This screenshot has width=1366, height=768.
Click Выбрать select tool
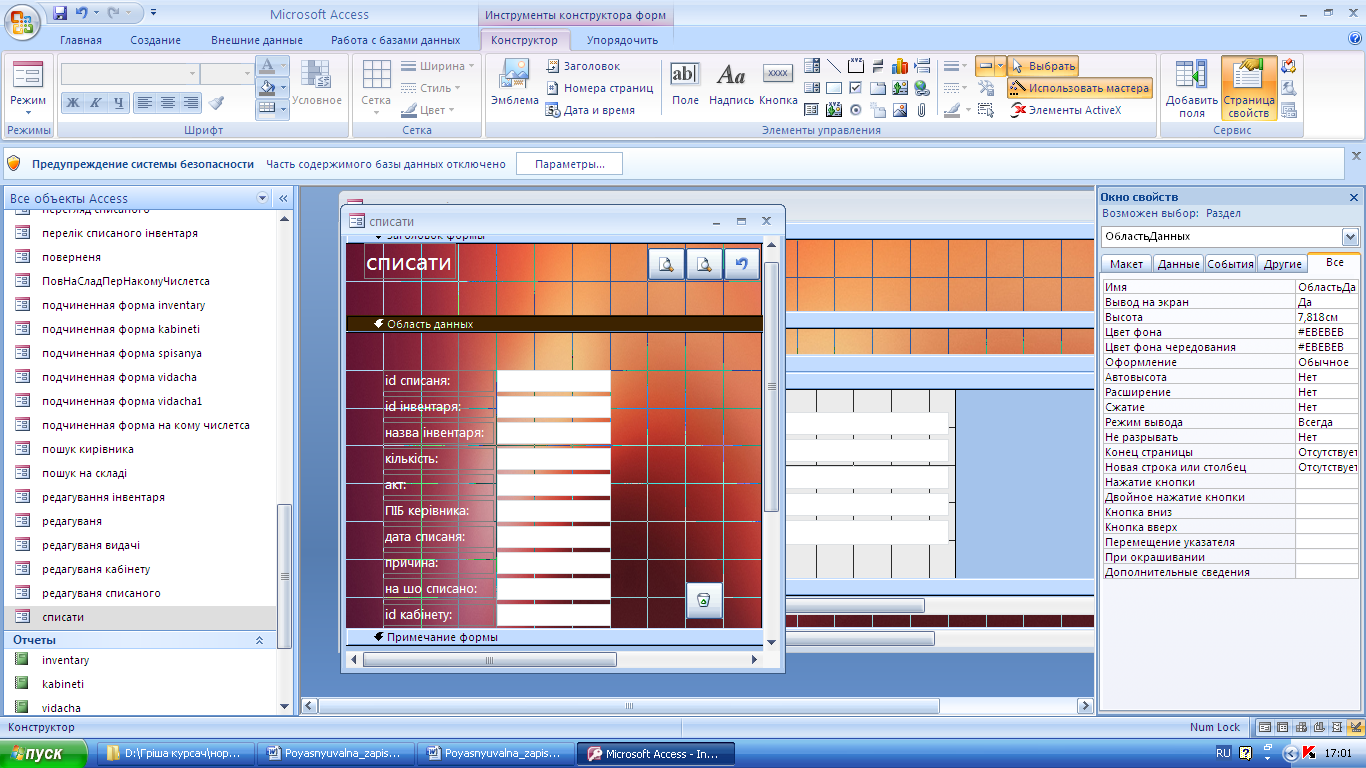click(1043, 66)
